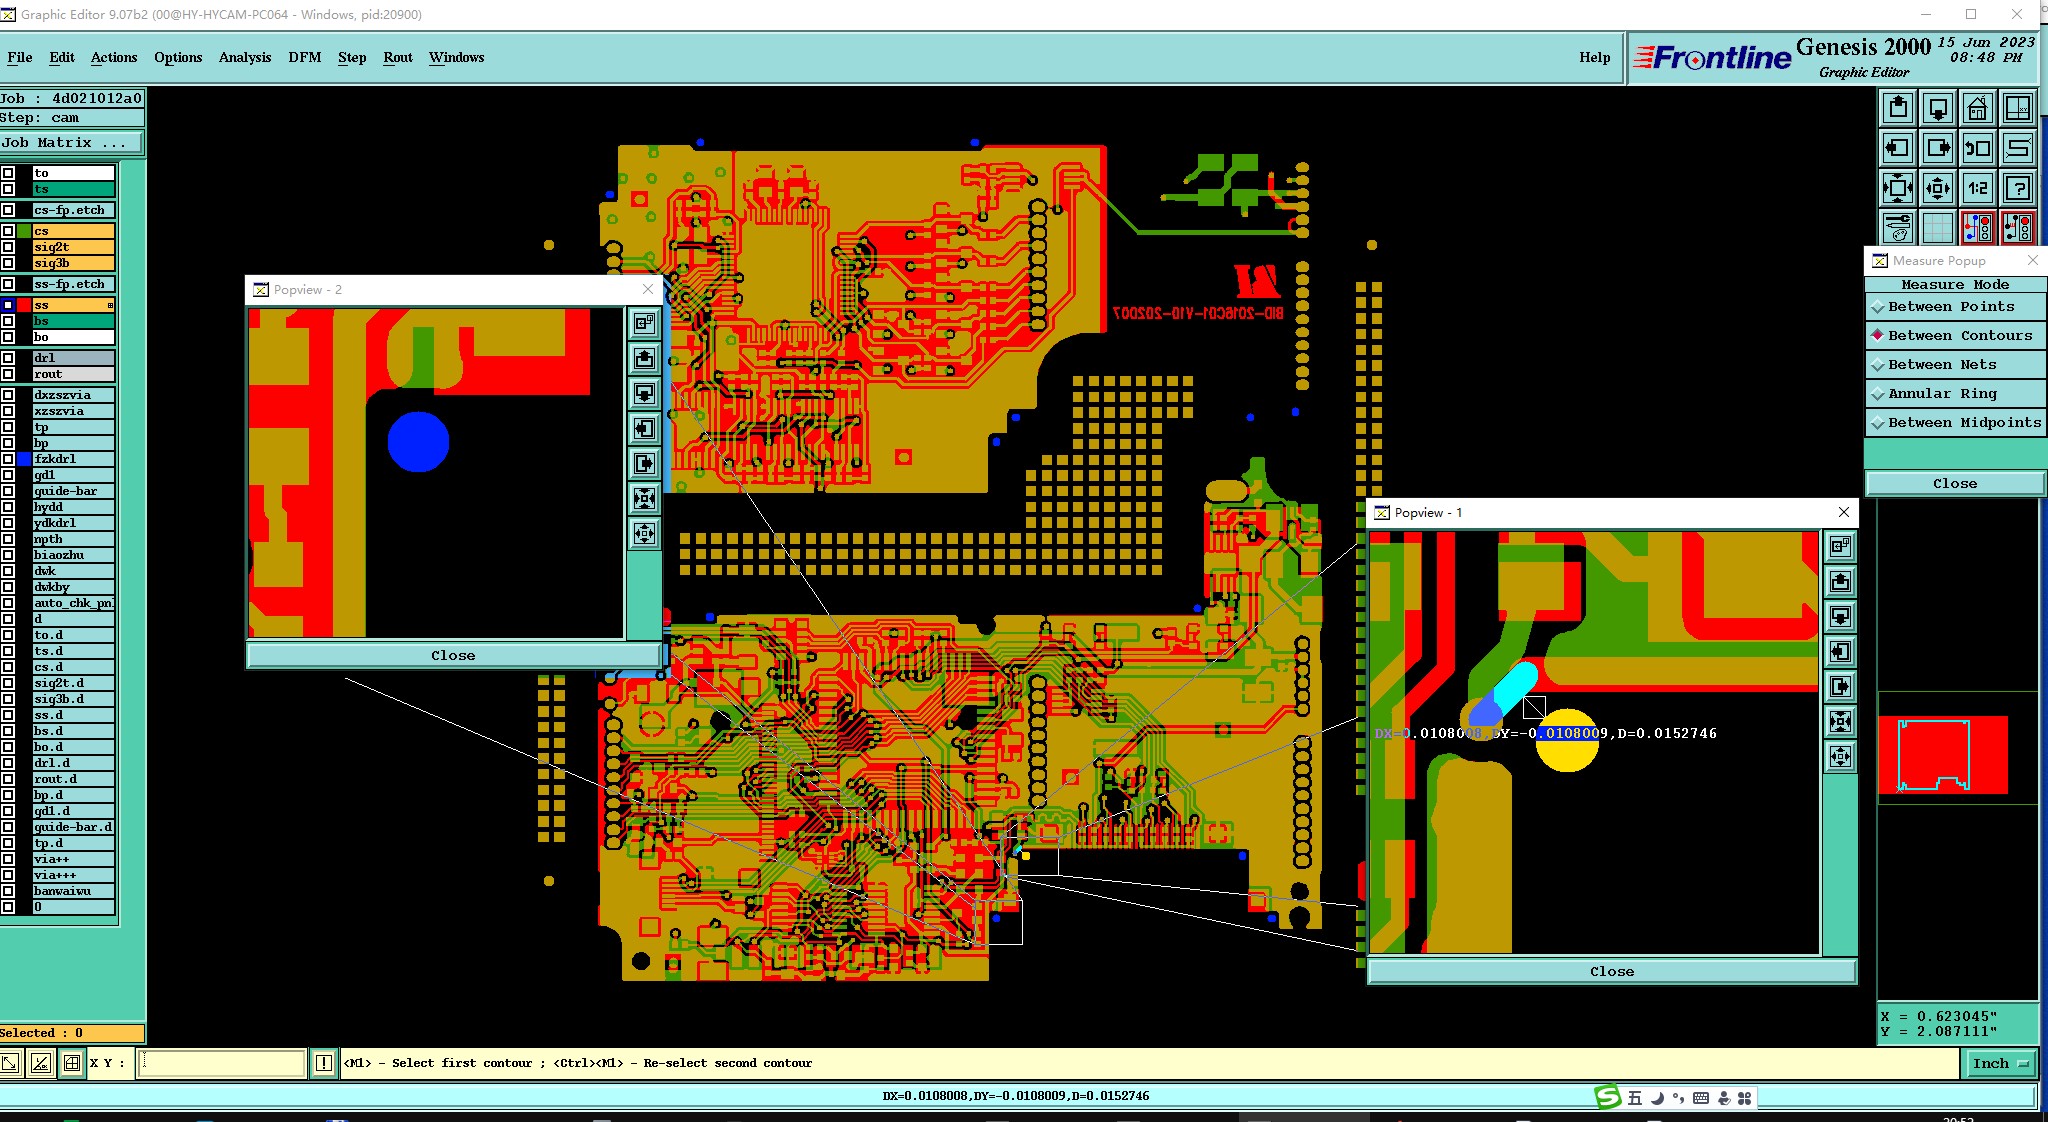Click the Home view icon

point(1977,108)
